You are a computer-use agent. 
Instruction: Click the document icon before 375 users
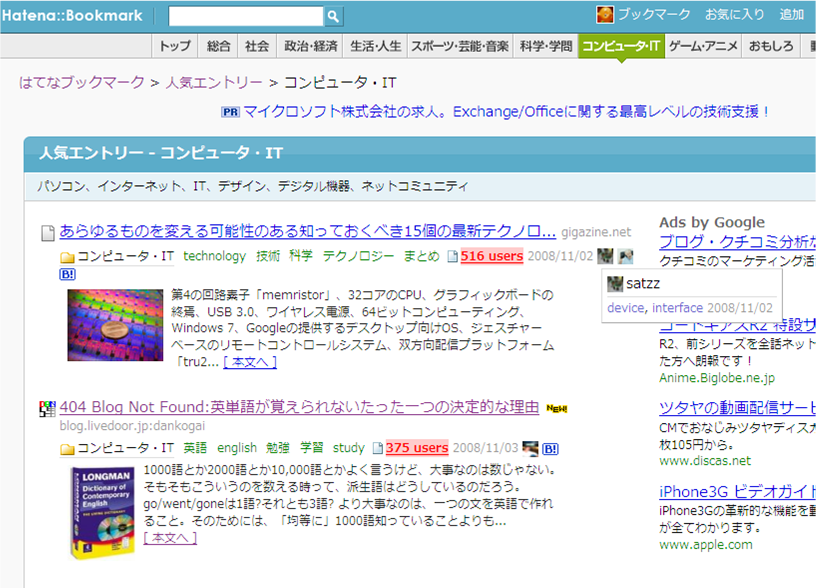[x=378, y=448]
